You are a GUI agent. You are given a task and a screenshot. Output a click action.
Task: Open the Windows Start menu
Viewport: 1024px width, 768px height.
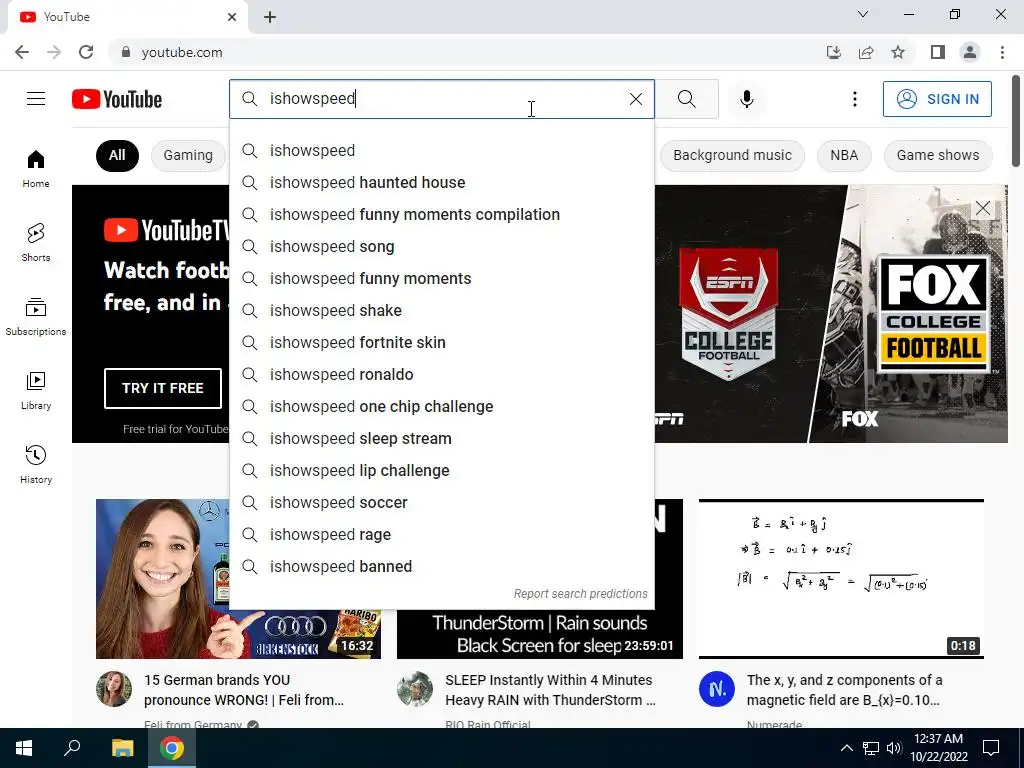tap(24, 748)
